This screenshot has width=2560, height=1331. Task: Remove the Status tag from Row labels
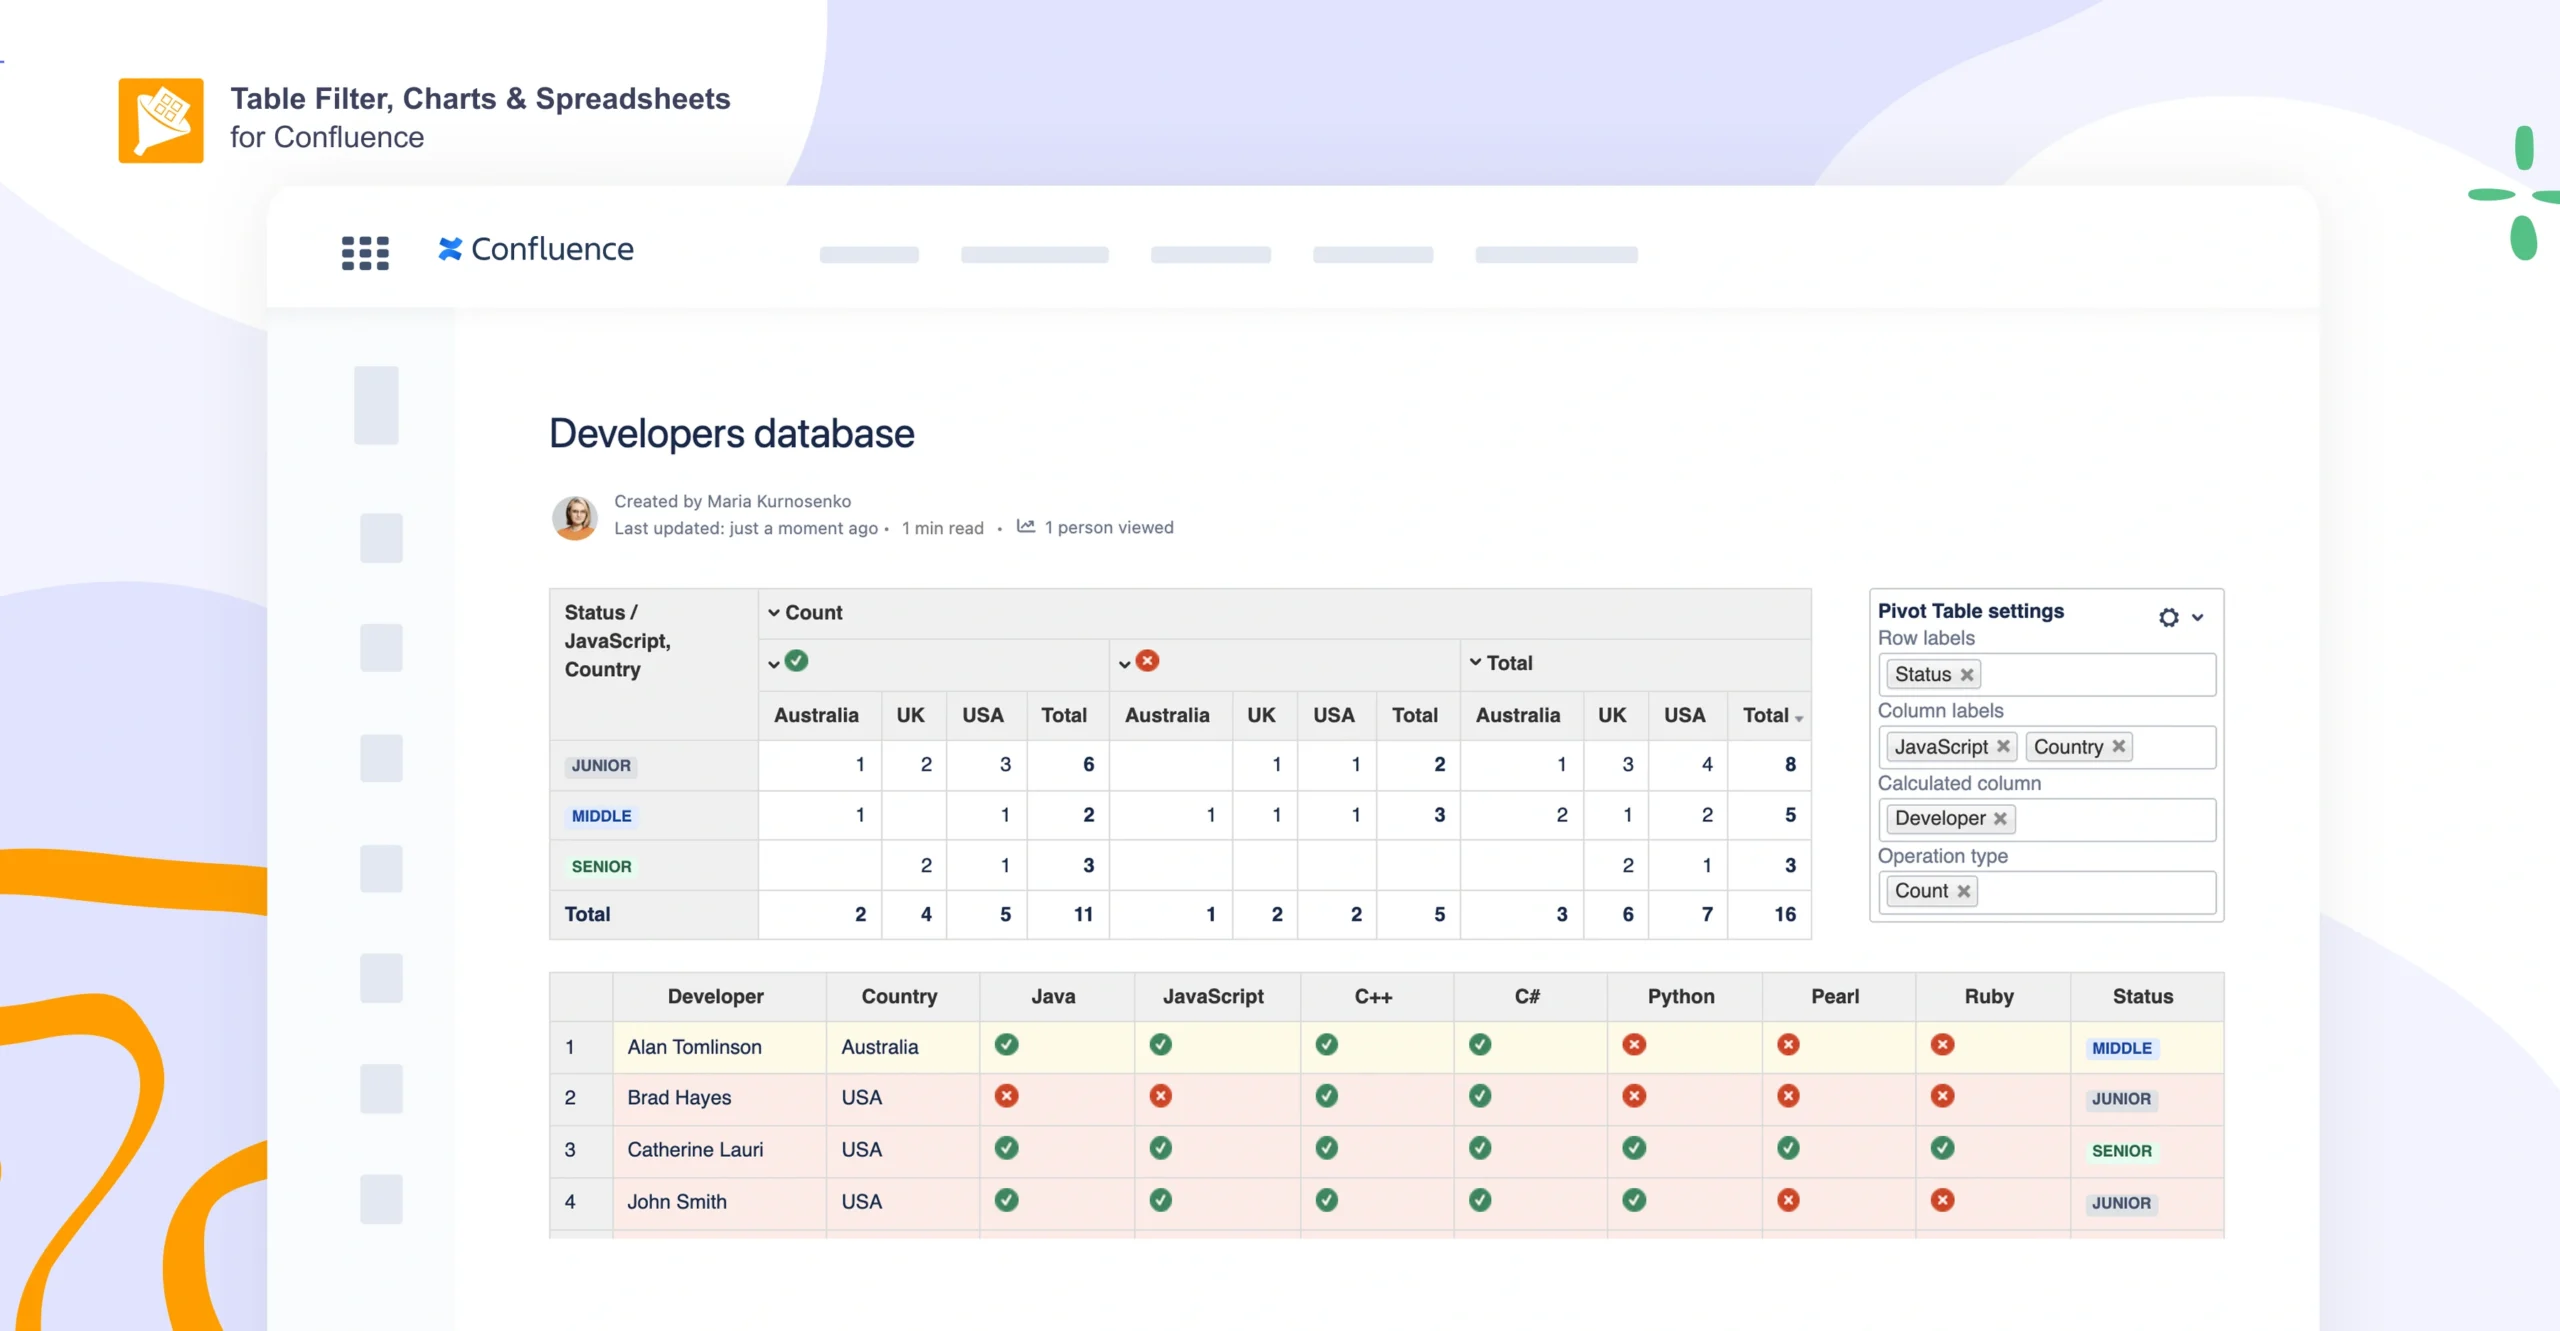click(1966, 674)
